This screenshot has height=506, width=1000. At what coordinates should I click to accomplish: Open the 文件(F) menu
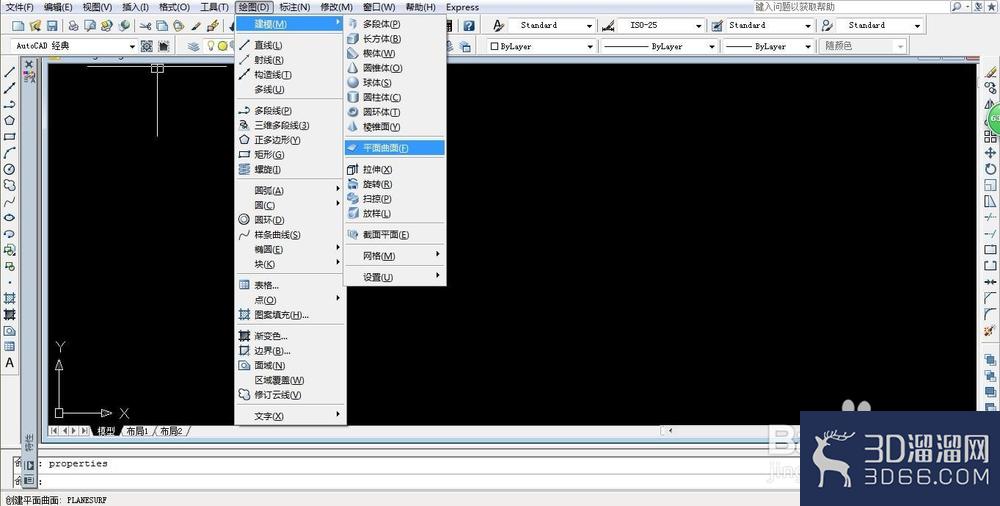pyautogui.click(x=19, y=7)
